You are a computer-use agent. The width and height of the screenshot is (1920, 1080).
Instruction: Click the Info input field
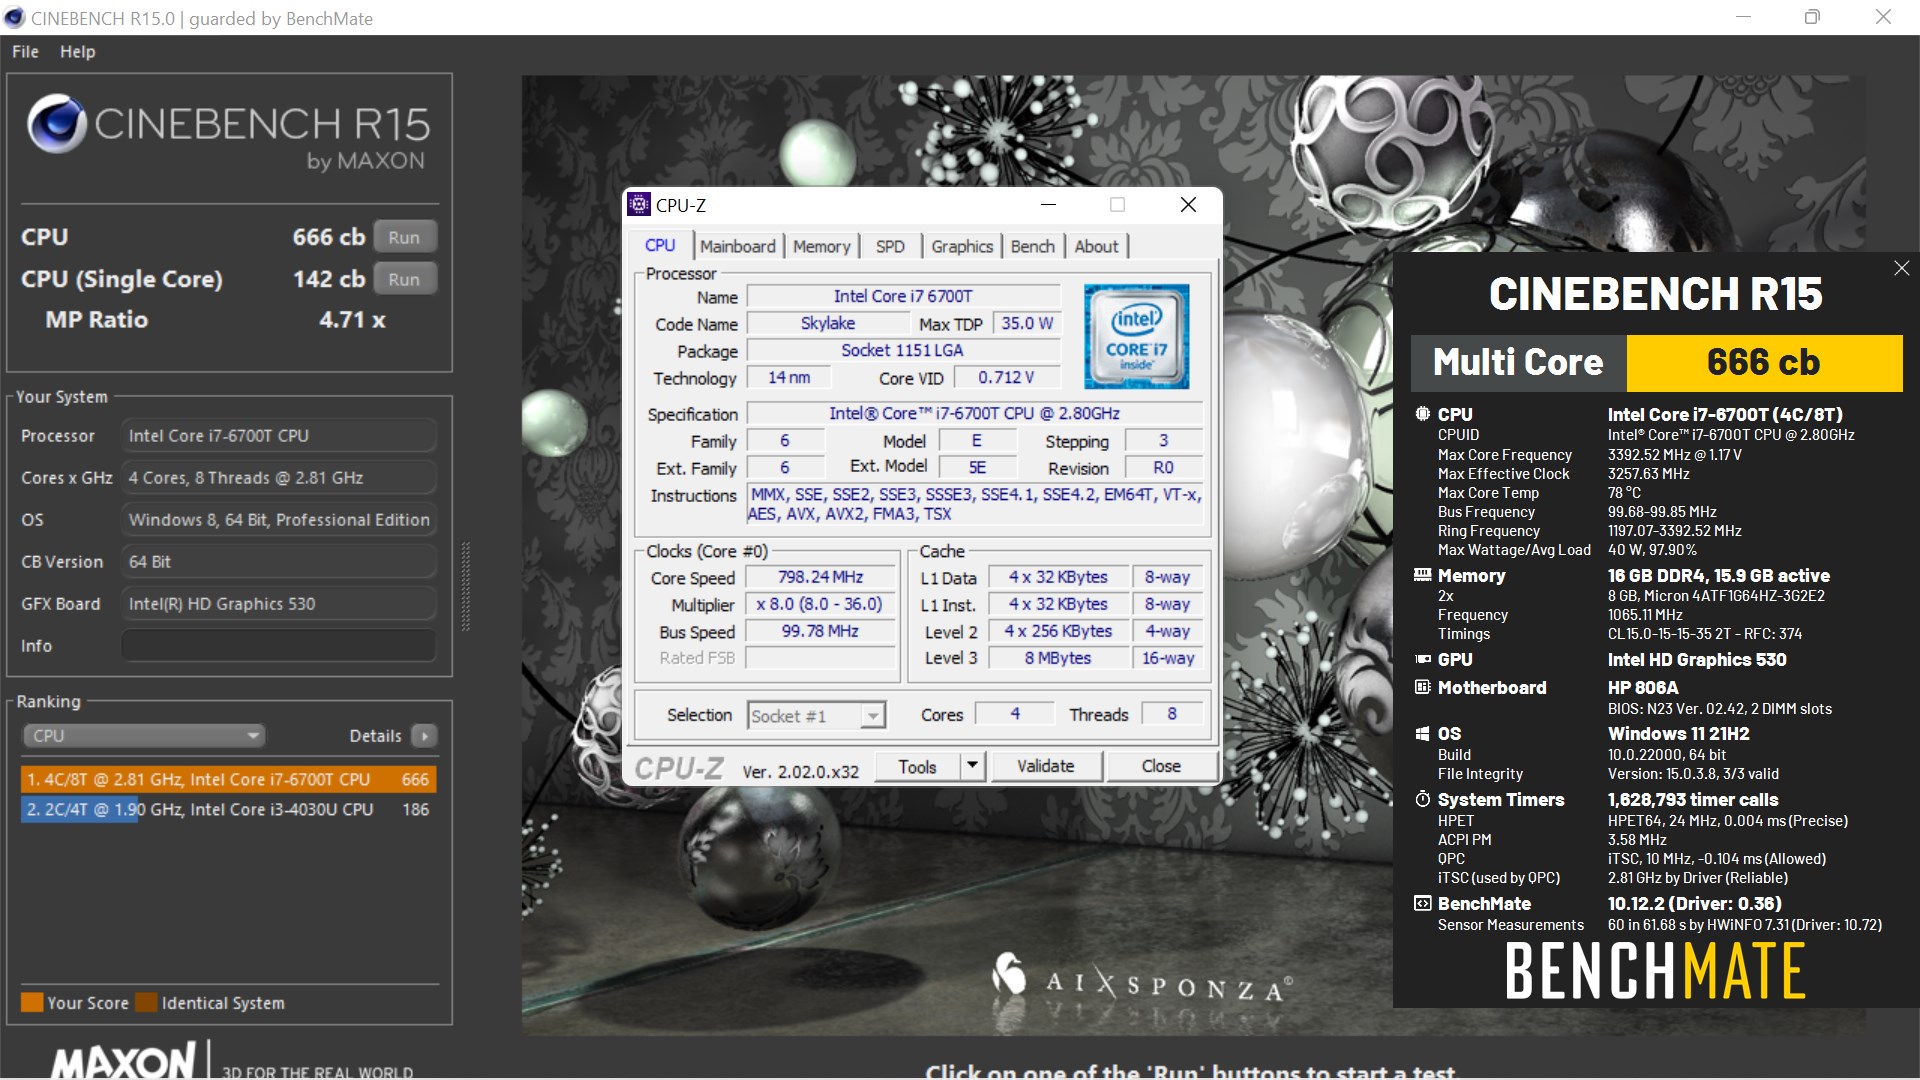(278, 646)
